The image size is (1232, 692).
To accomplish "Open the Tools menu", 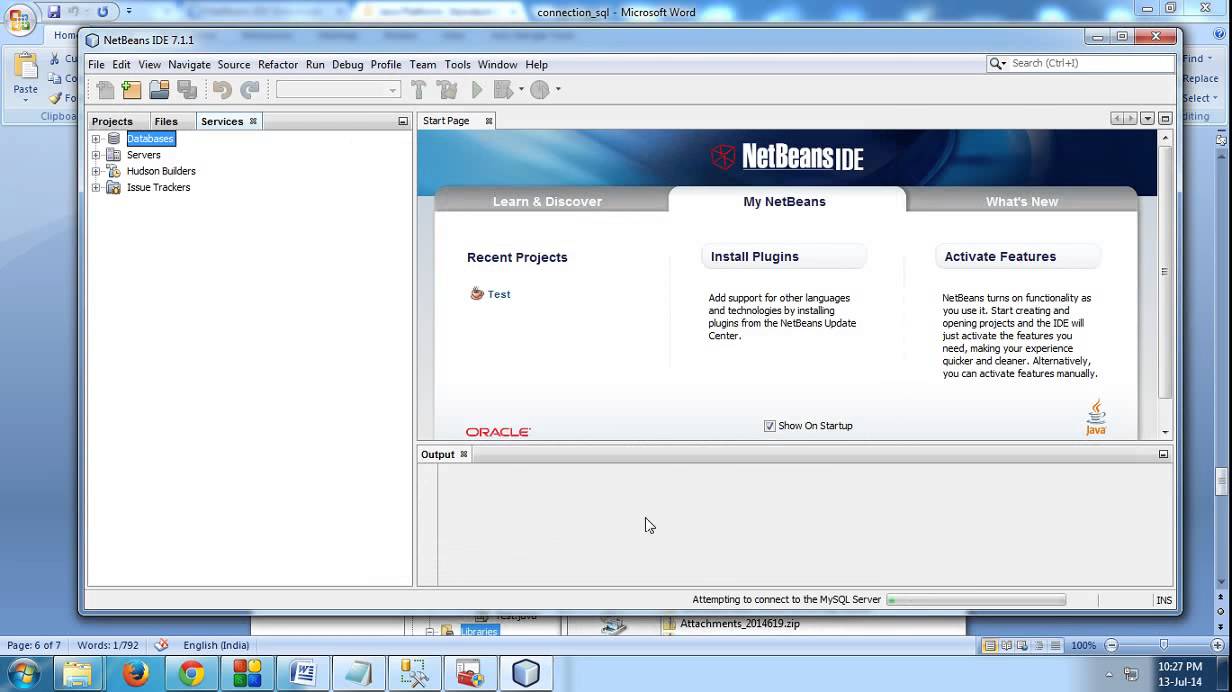I will coord(457,64).
